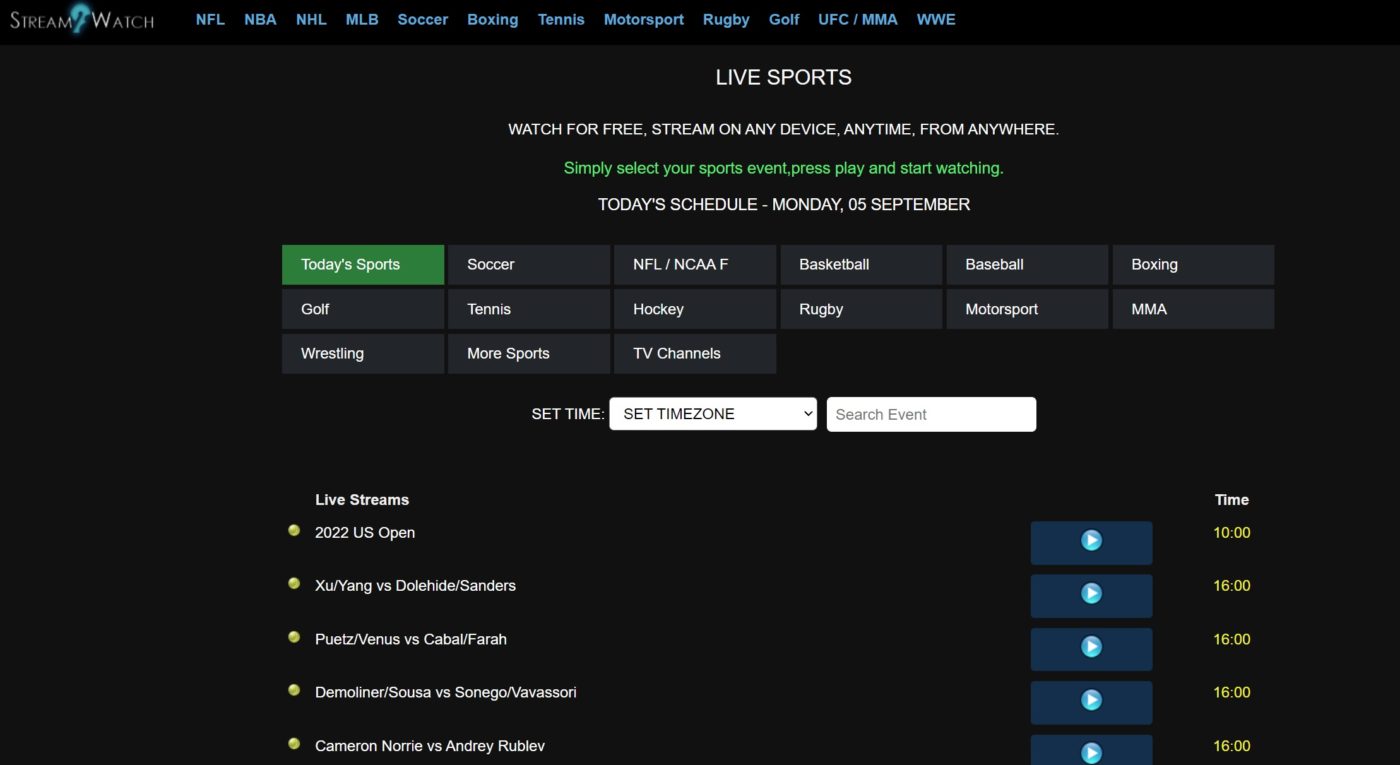
Task: Play the Demoliner/Sousa vs Sonego/Vavassori stream
Action: coord(1091,701)
